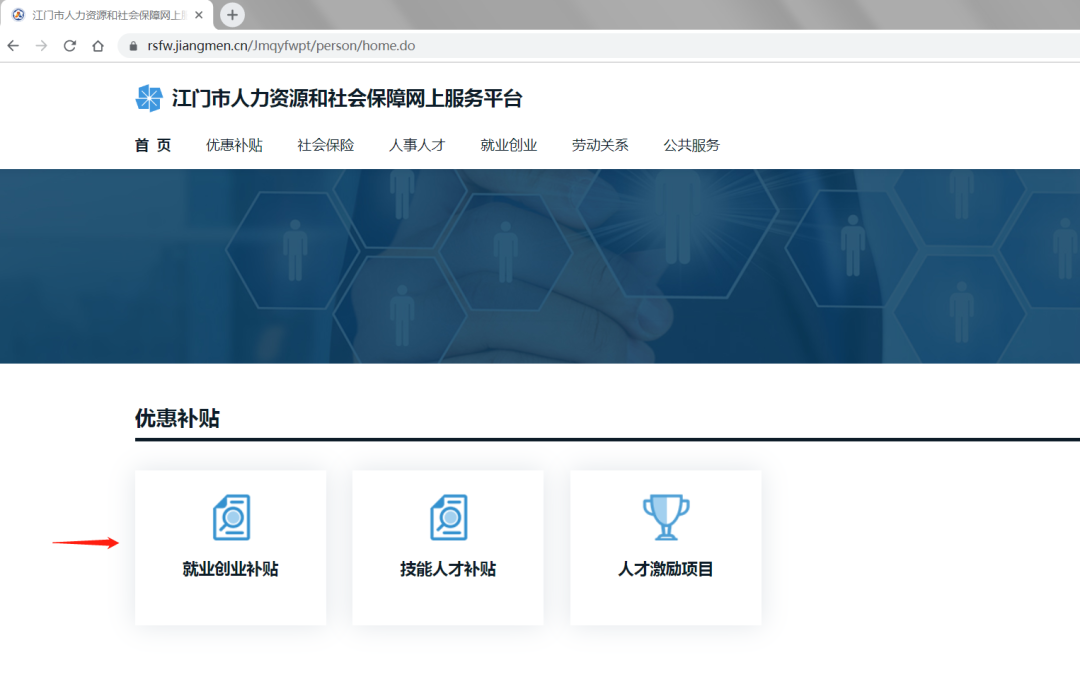Select the 首页 navigation item
This screenshot has height=689, width=1080.
coord(153,145)
